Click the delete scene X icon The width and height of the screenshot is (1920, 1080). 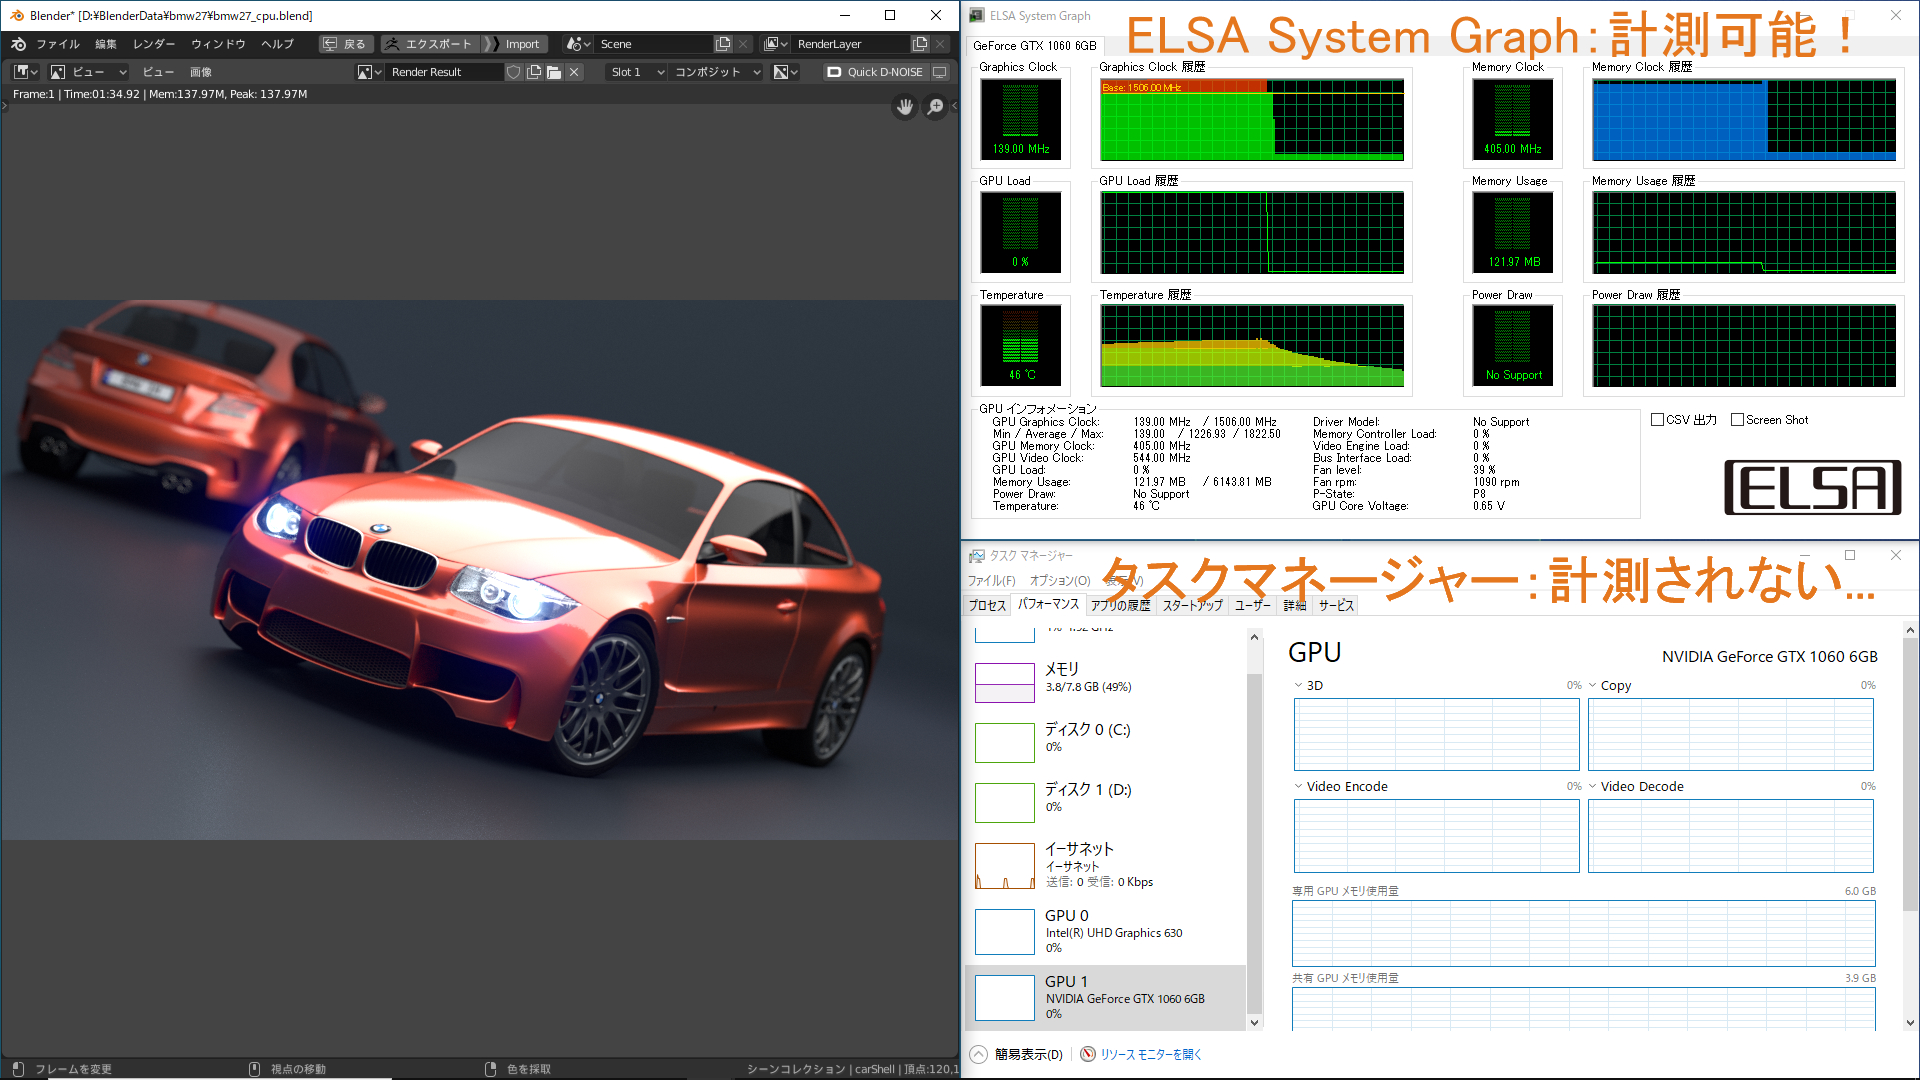point(743,44)
